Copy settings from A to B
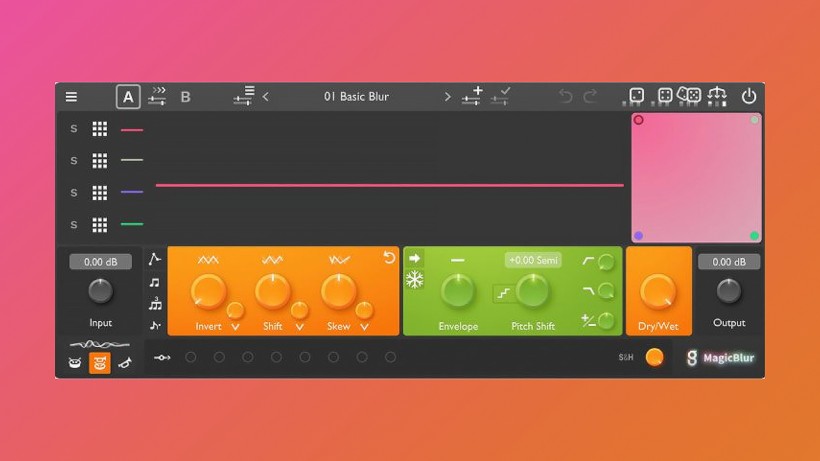Screen dimensions: 820x461 coord(157,97)
